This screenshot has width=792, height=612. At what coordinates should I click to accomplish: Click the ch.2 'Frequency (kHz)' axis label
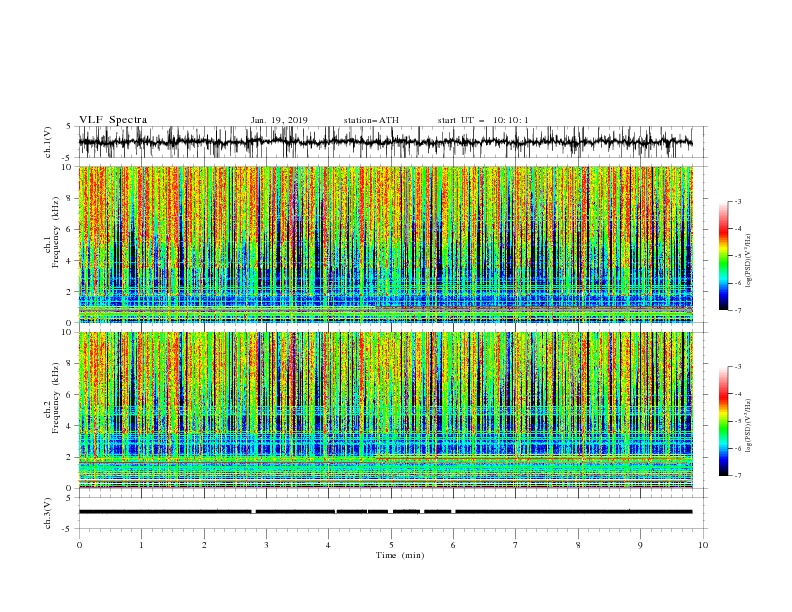coord(55,398)
